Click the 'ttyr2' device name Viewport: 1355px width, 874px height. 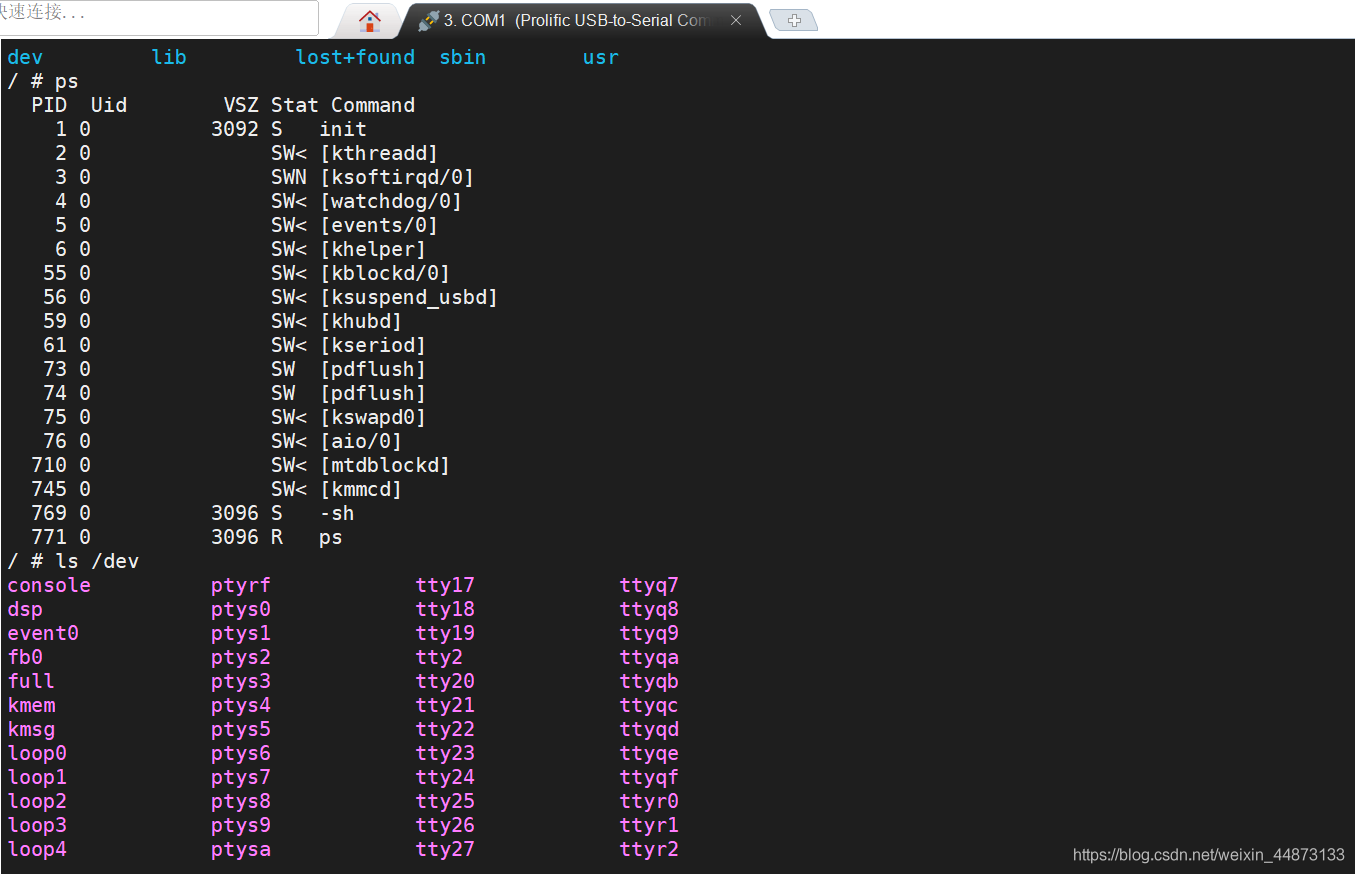[649, 849]
